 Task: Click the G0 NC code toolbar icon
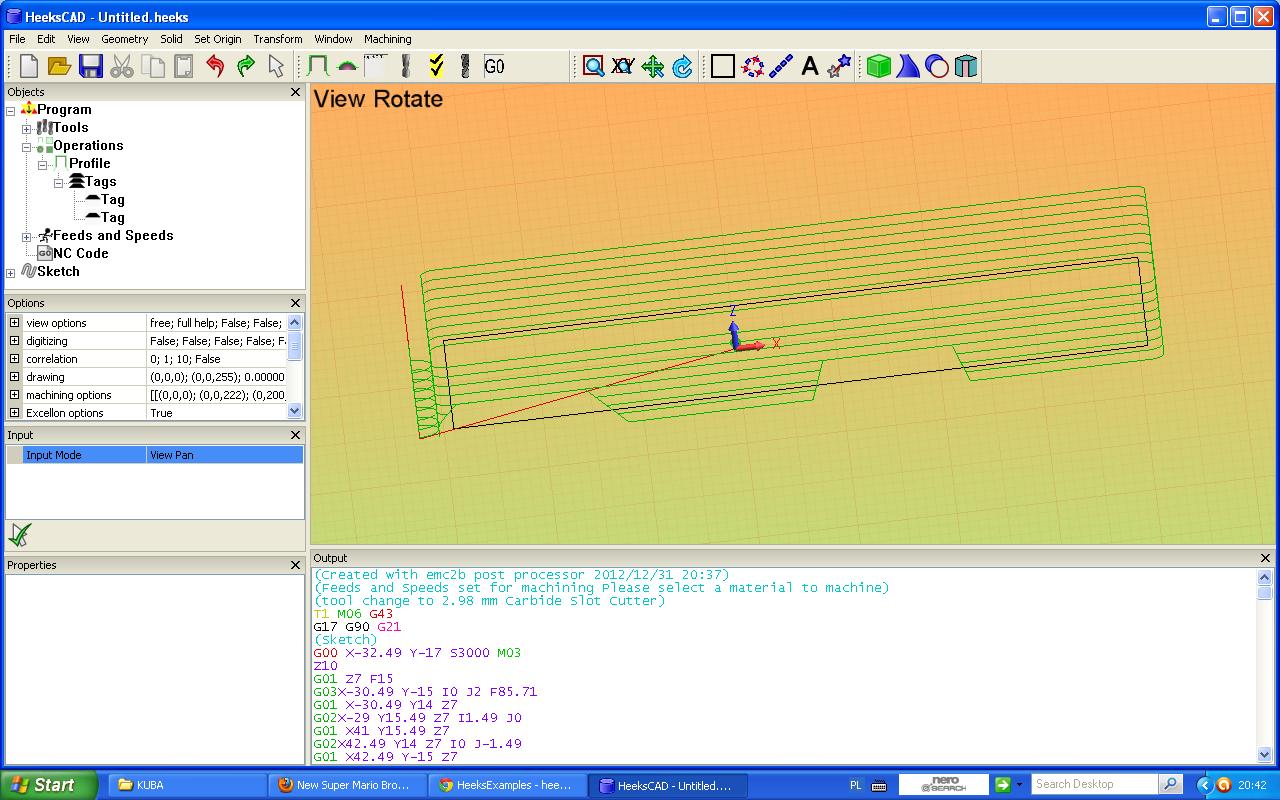point(495,66)
